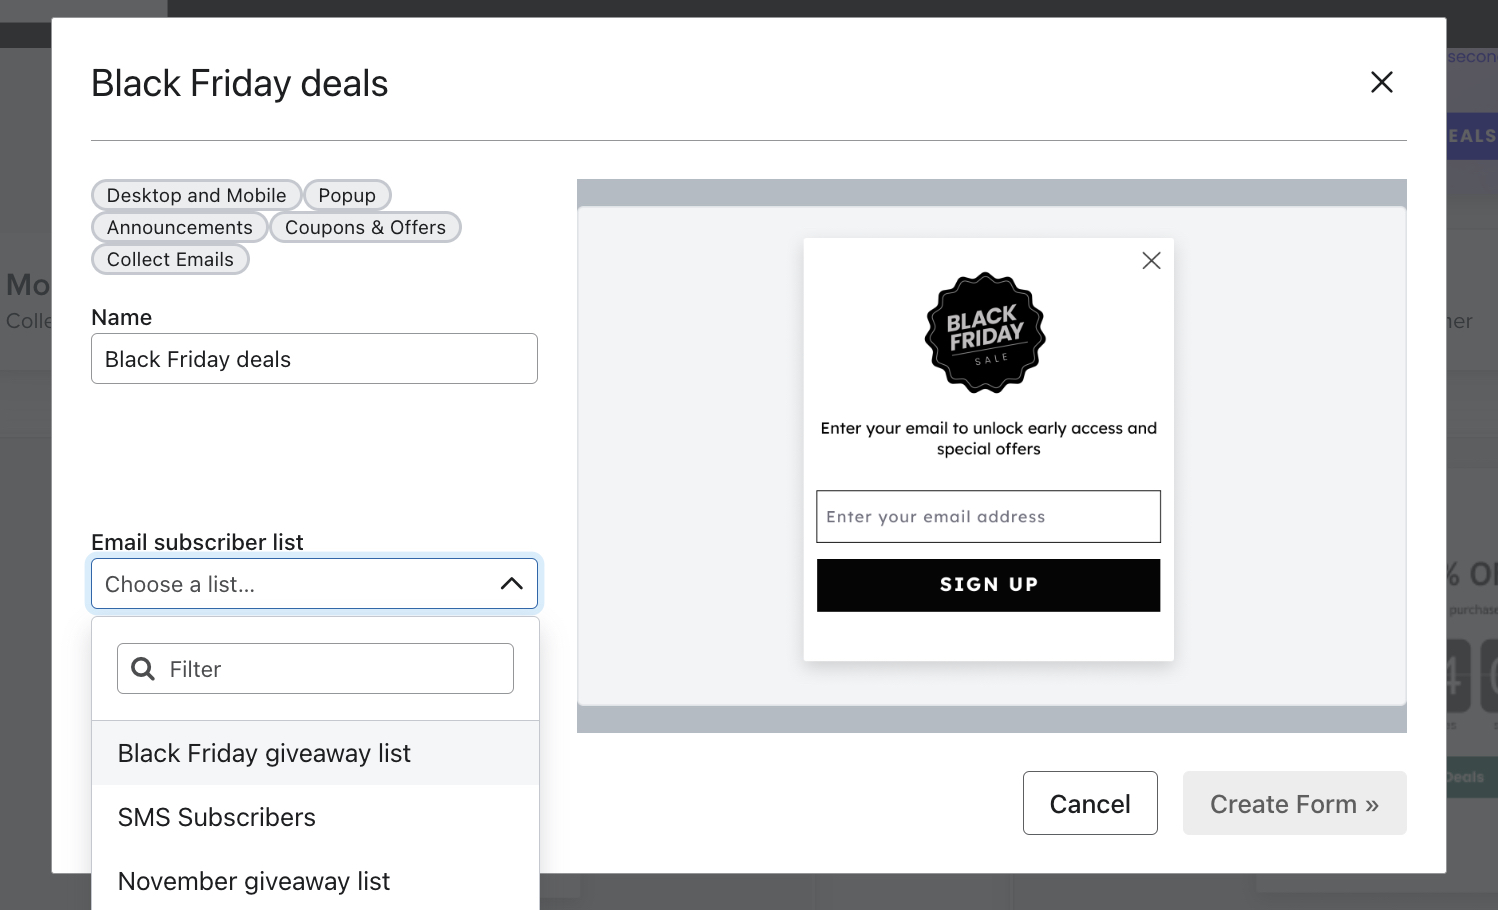
Task: Choose the Coupons & Offers tag
Action: tap(365, 227)
